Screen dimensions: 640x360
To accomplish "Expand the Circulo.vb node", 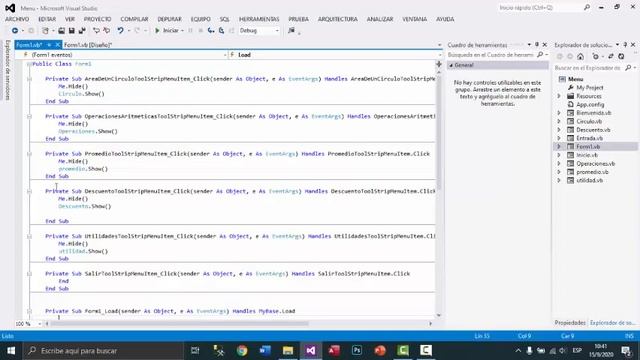I will click(x=559, y=121).
